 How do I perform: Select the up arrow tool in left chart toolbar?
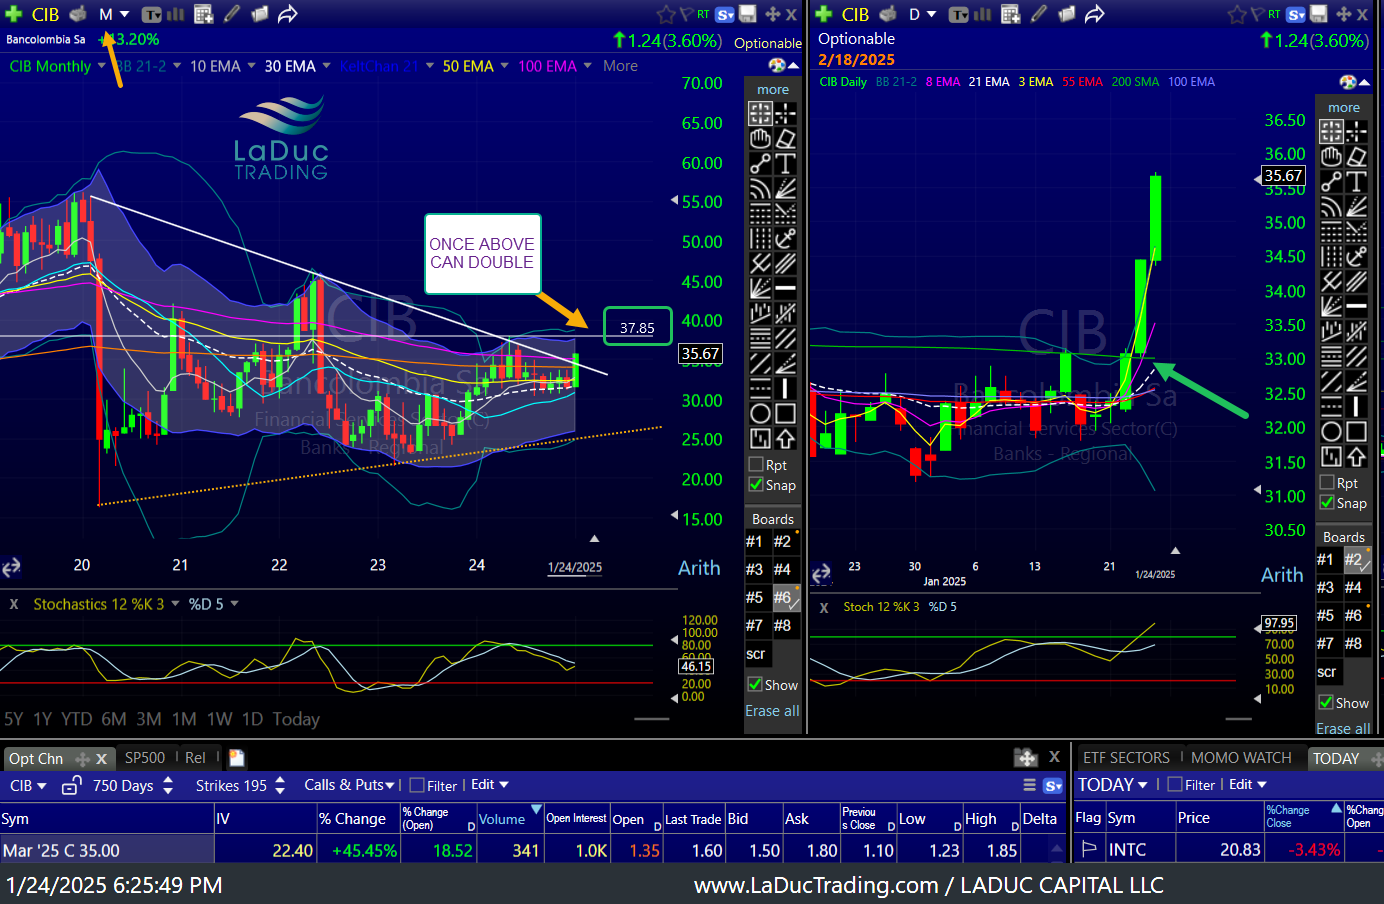786,438
